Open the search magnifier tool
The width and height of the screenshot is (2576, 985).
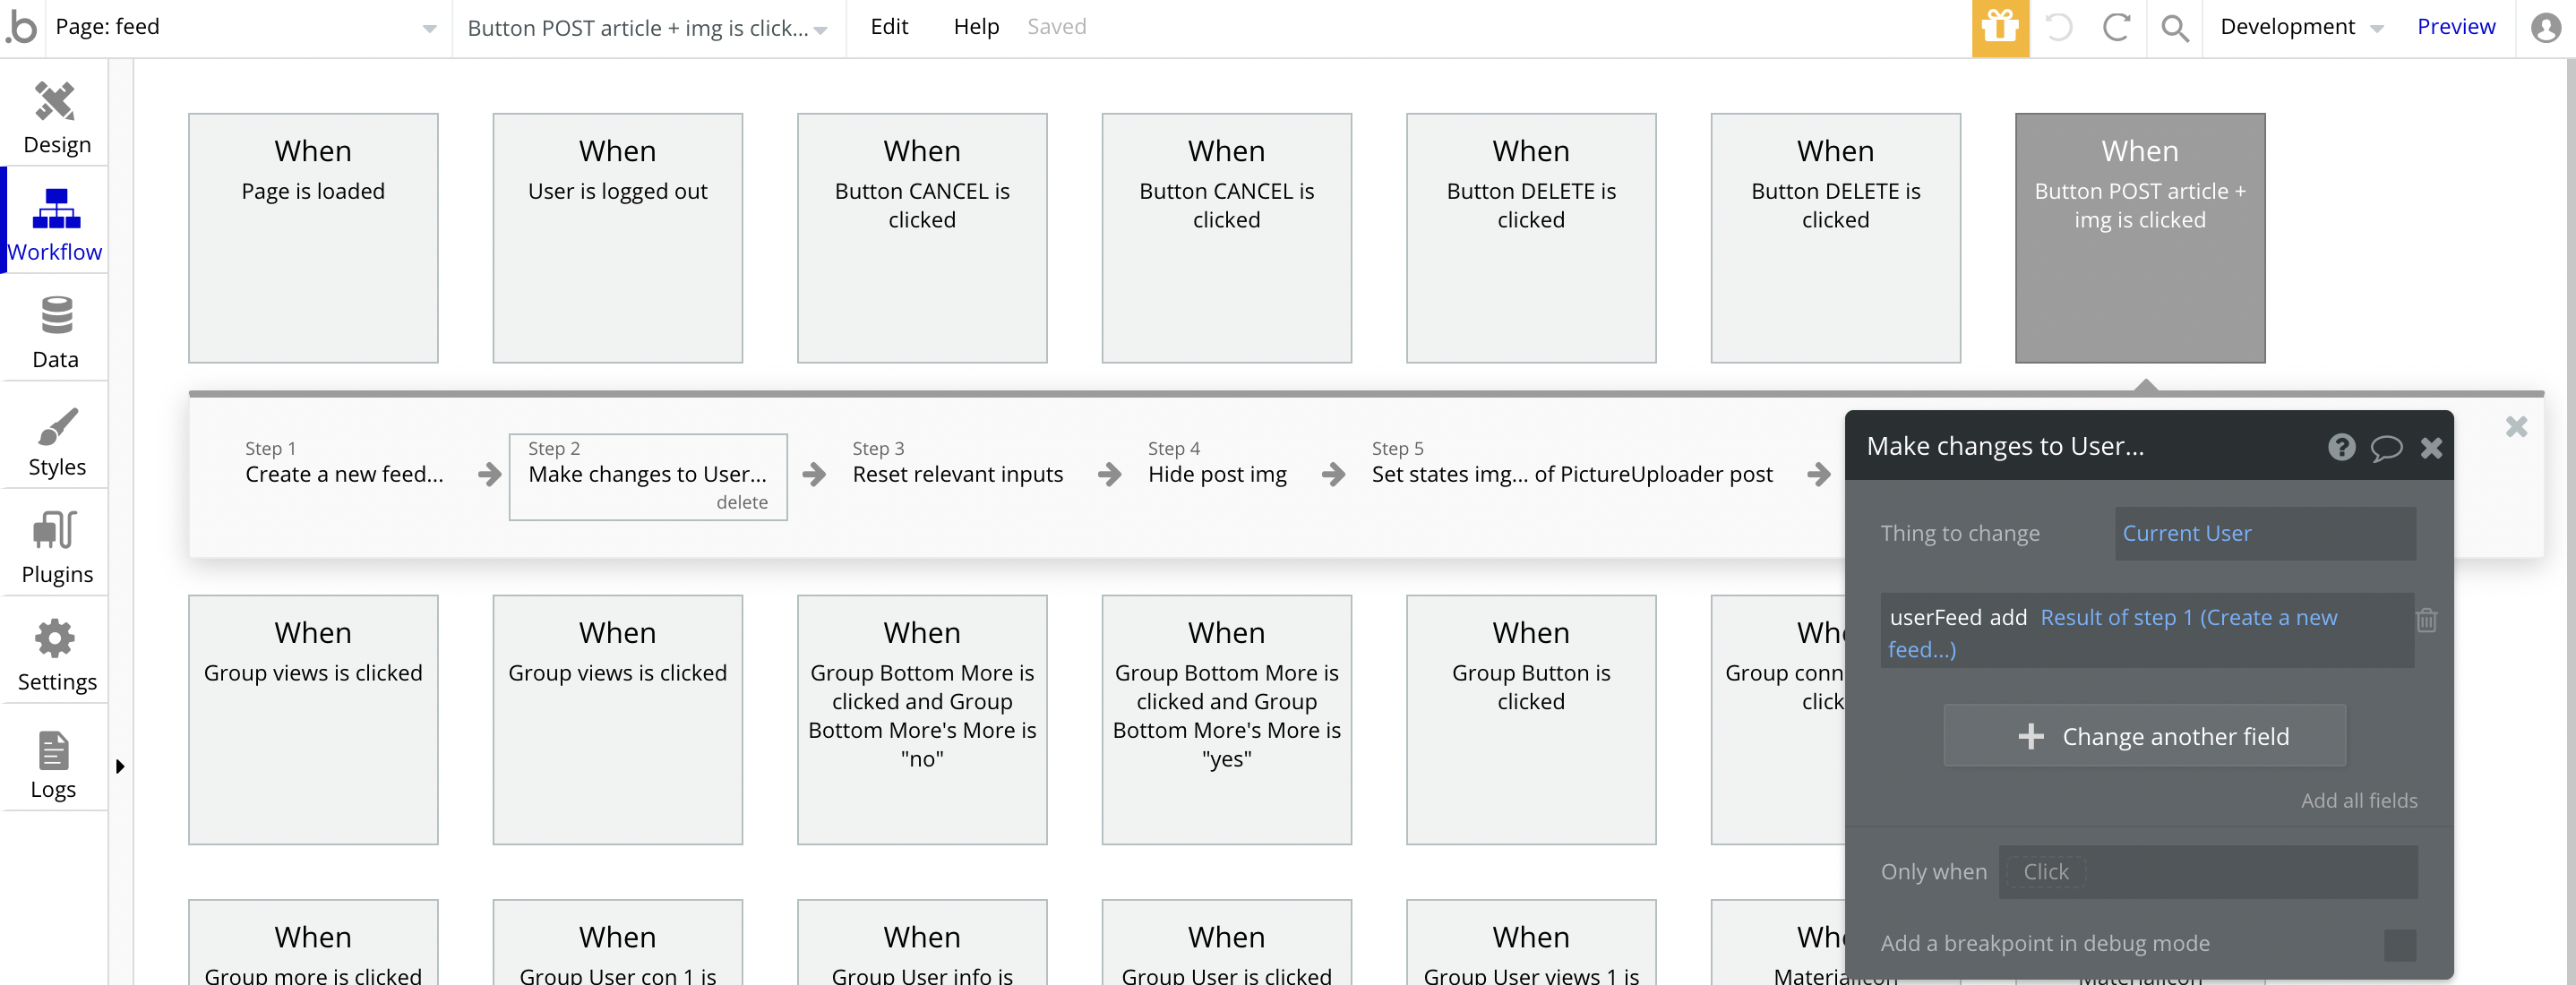tap(2174, 27)
